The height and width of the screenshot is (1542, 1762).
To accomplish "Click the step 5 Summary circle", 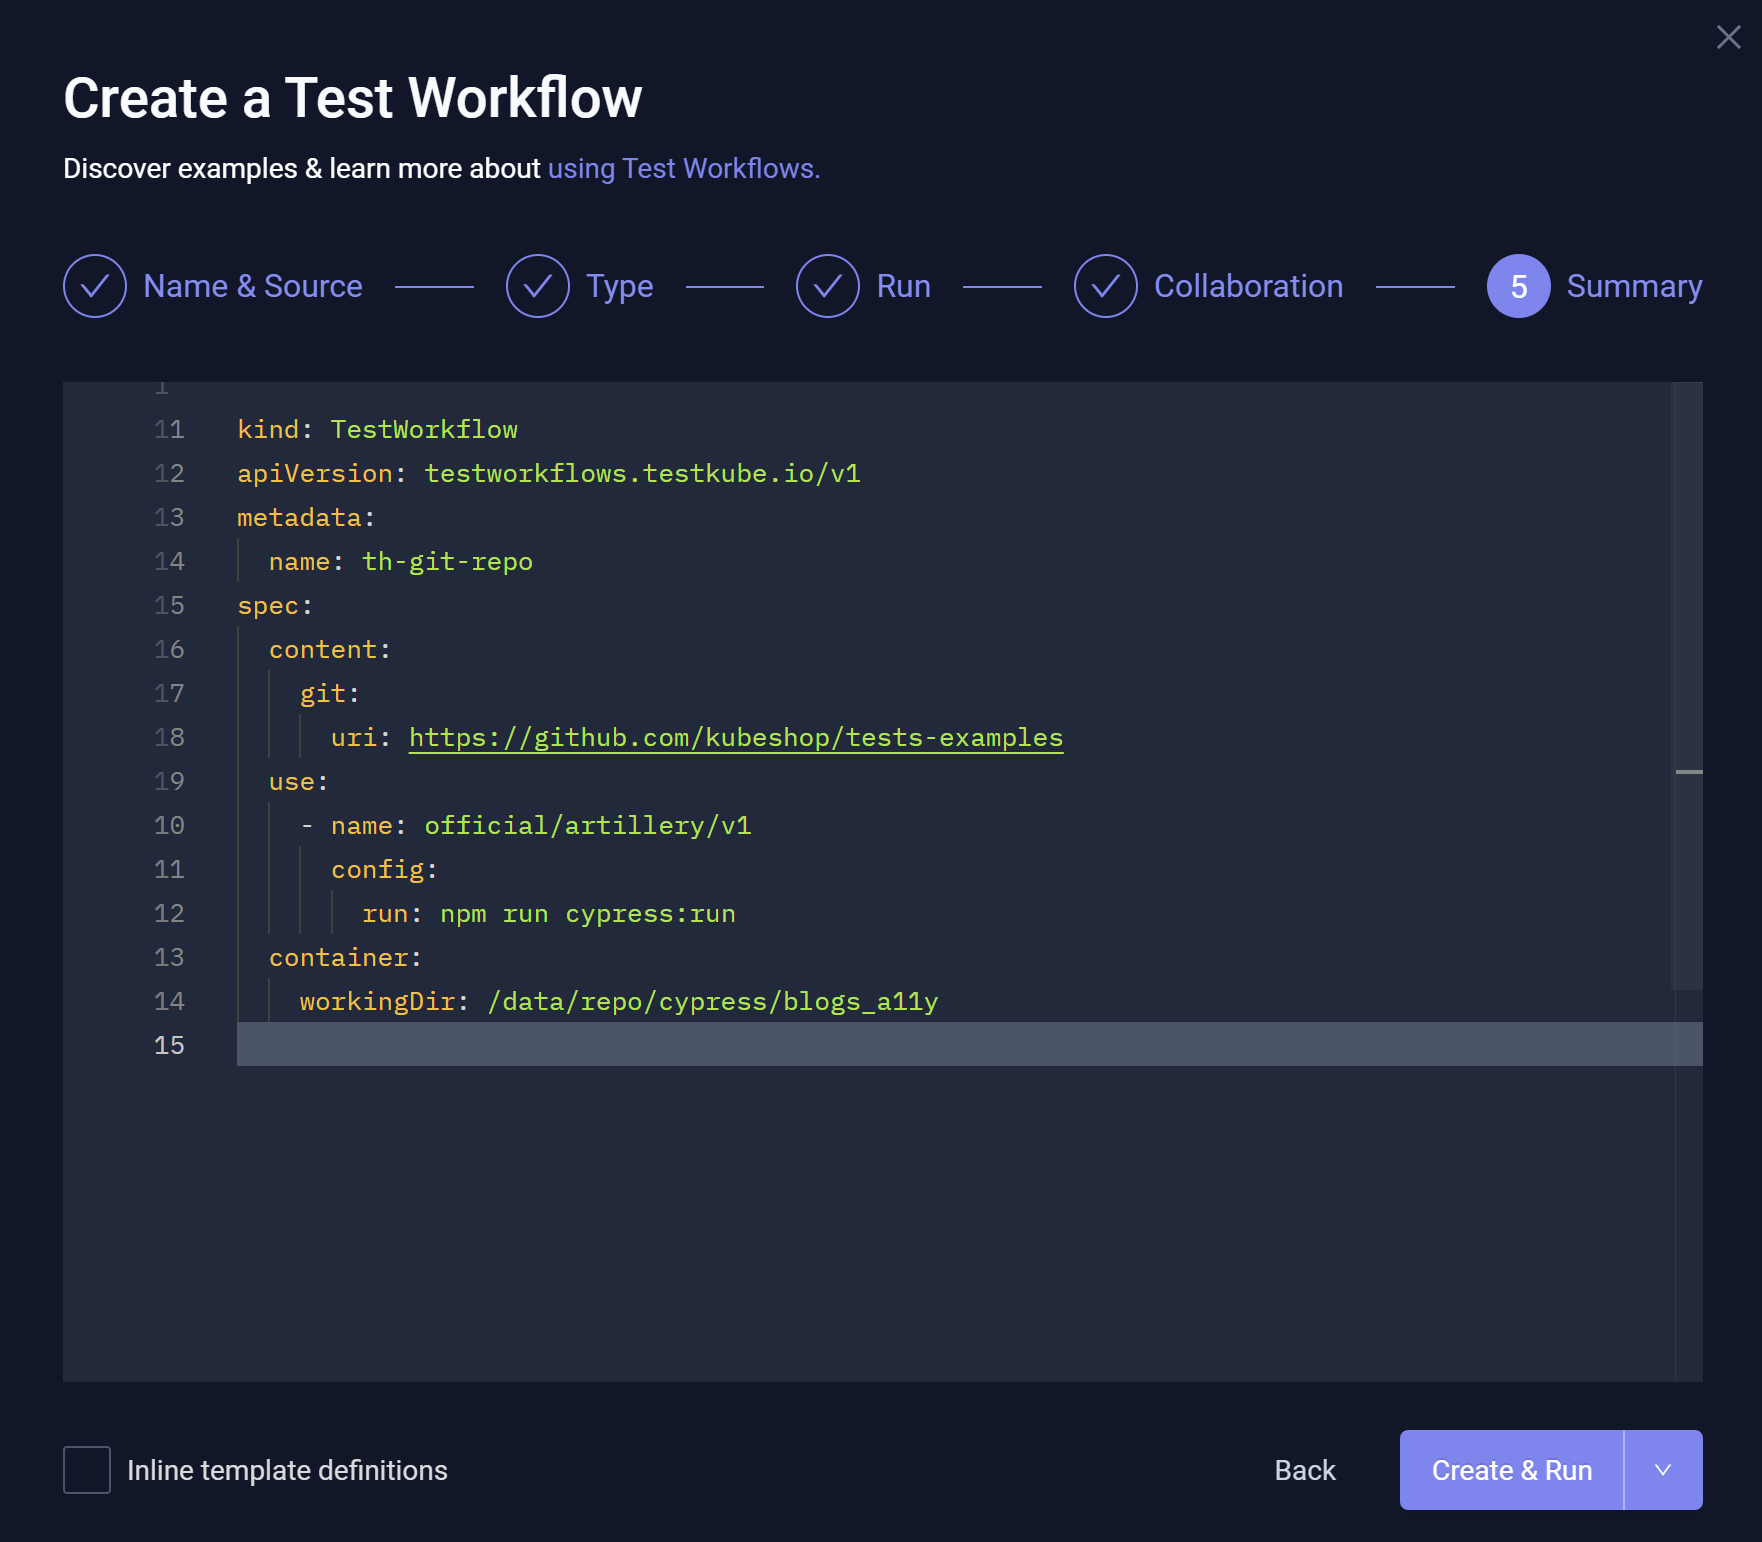I will pyautogui.click(x=1518, y=286).
